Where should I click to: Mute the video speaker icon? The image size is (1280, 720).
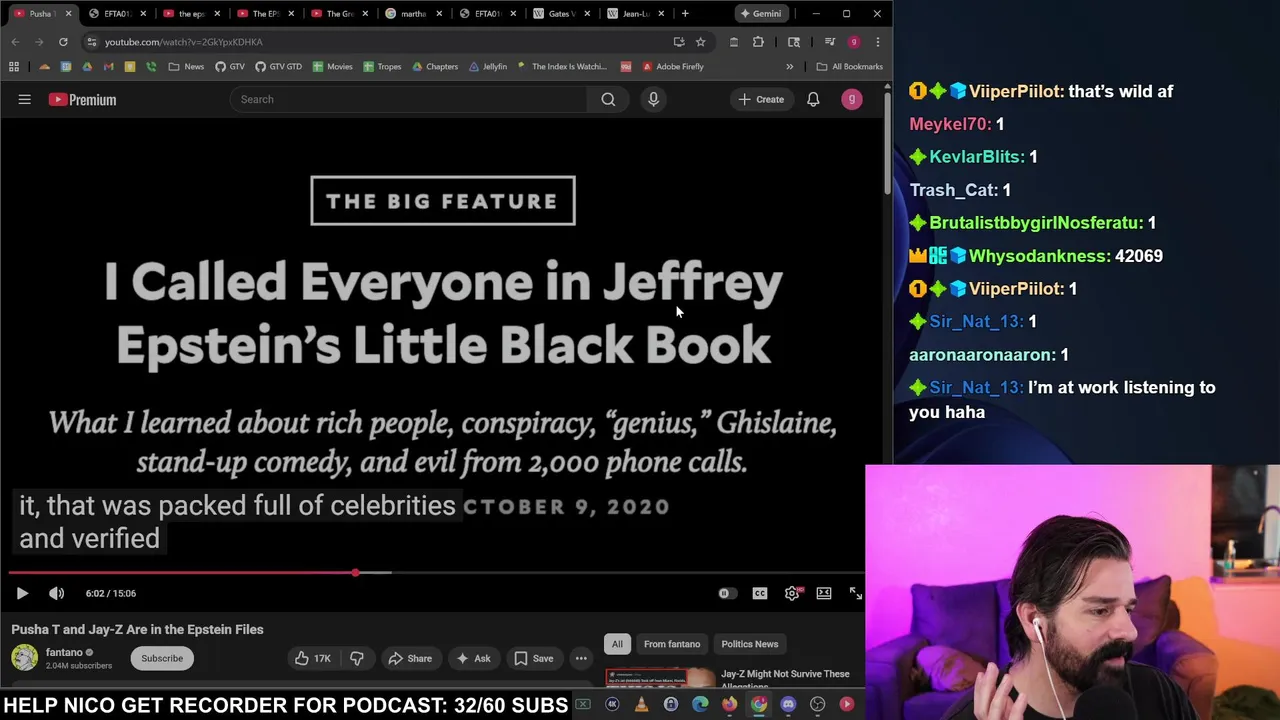[56, 593]
